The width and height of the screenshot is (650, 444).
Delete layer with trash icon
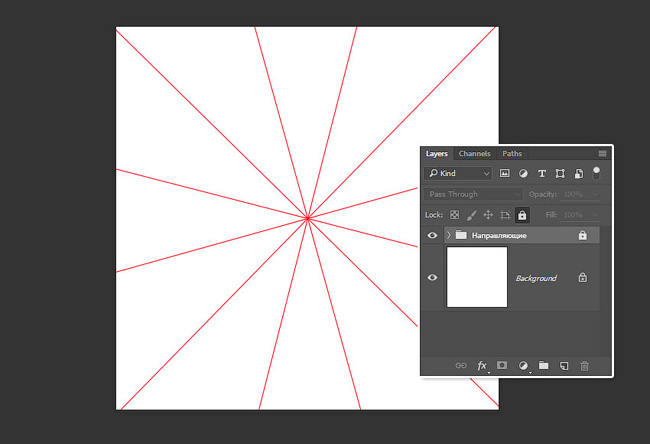(585, 366)
